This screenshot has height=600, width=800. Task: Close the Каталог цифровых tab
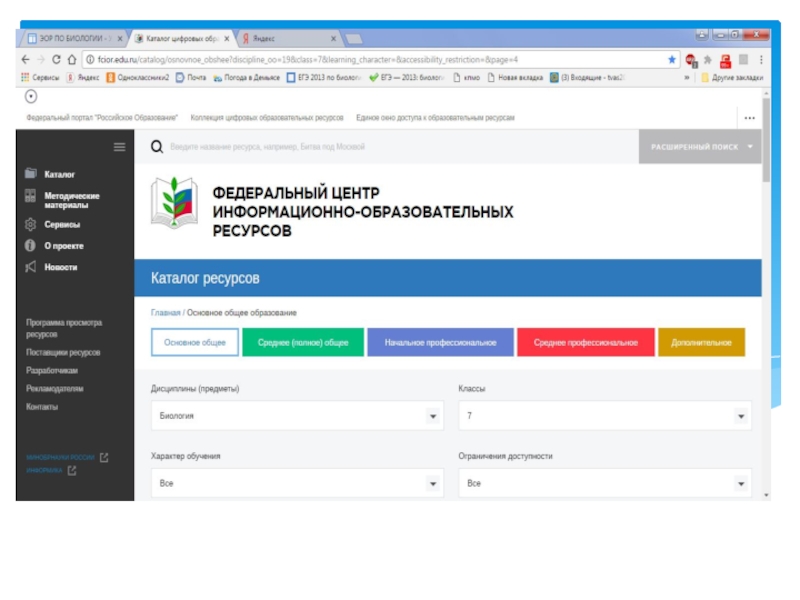227,39
